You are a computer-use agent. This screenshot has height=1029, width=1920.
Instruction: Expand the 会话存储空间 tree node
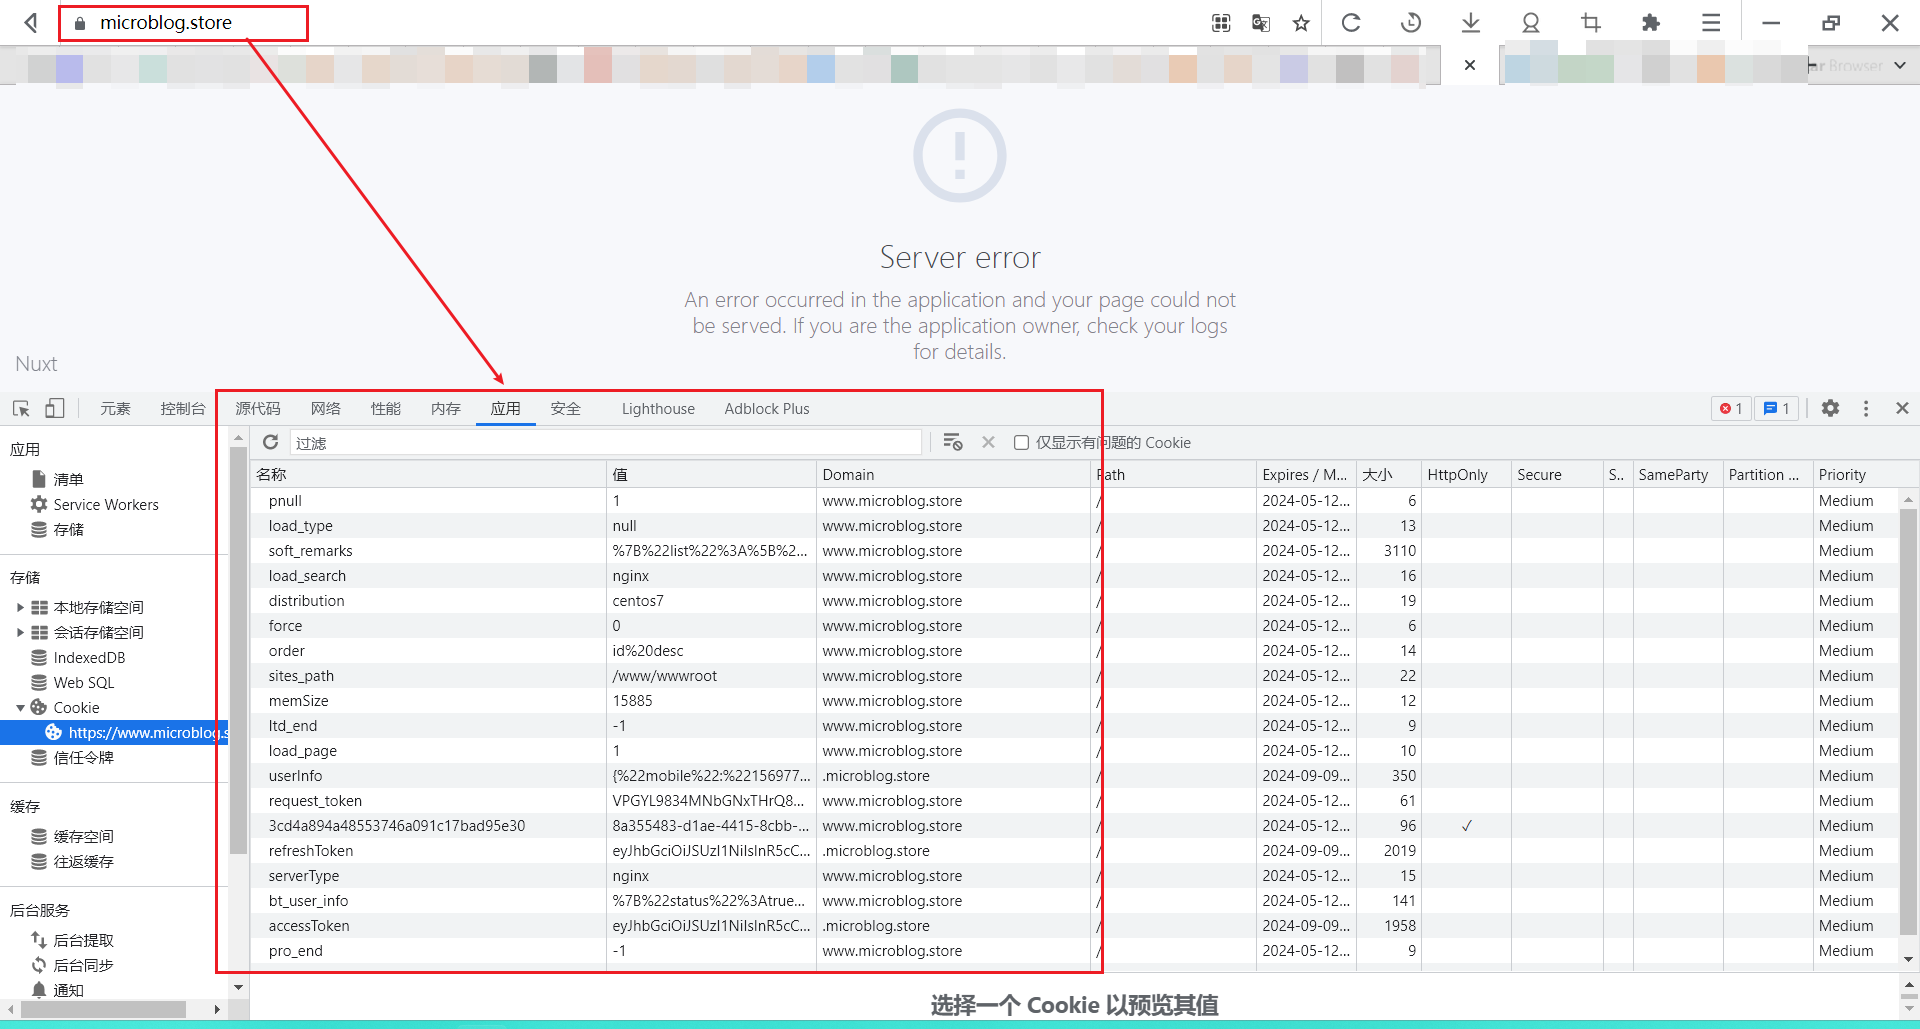coord(20,632)
